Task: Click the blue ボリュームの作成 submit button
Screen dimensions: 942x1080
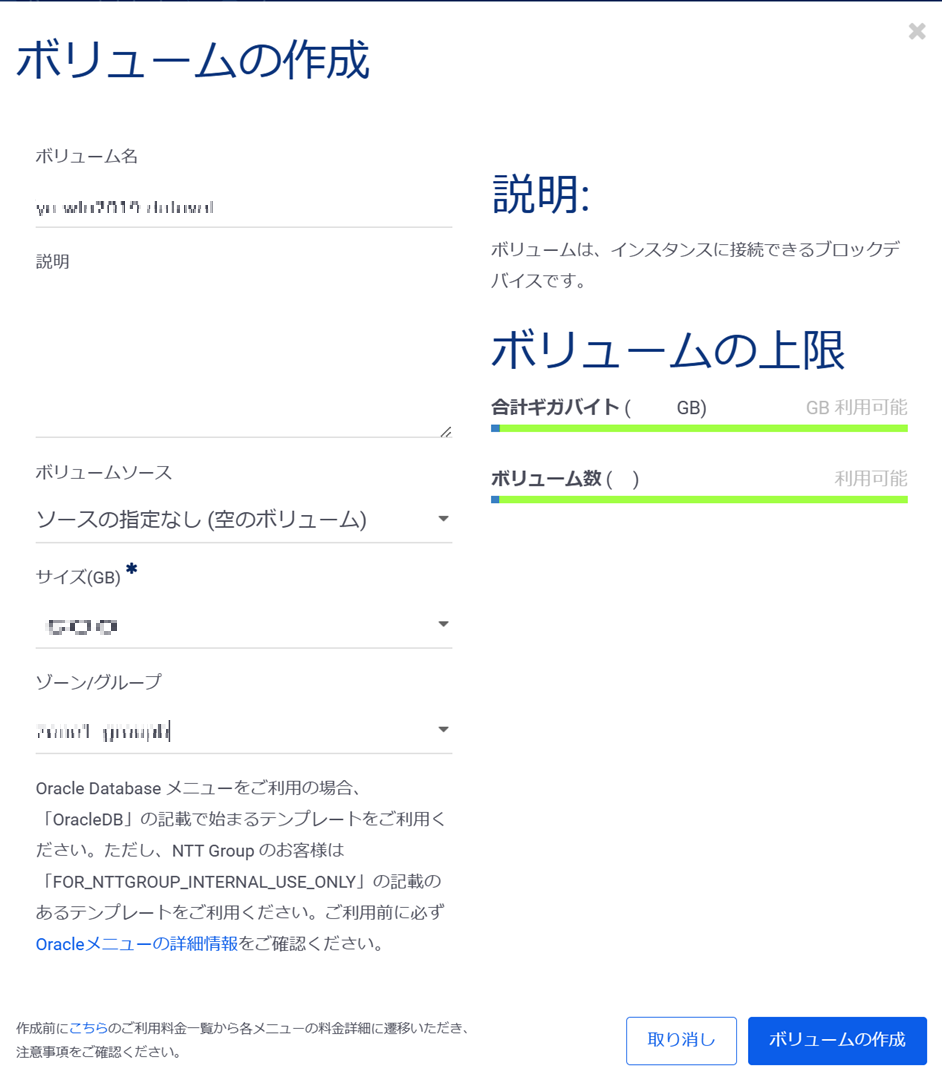Action: click(x=837, y=1040)
